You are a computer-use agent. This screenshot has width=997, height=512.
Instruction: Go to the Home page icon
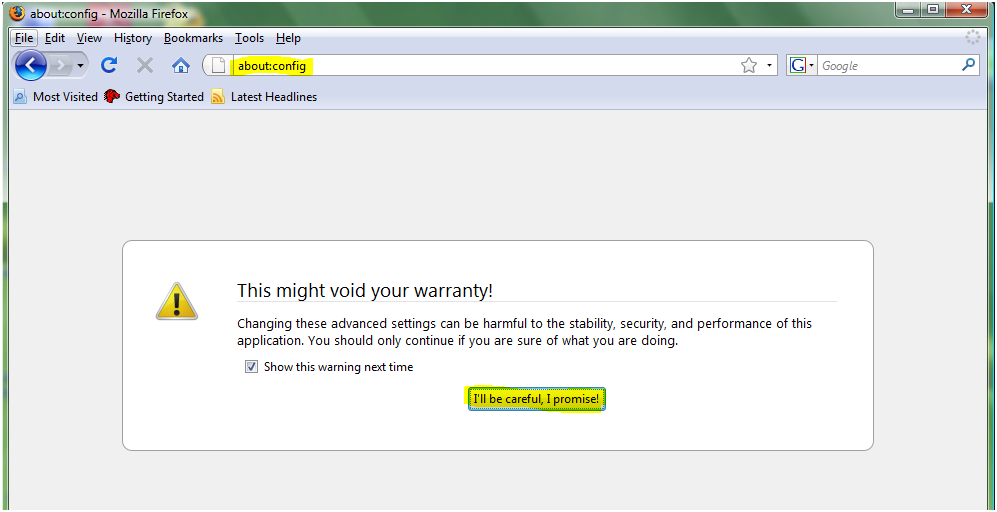click(180, 66)
